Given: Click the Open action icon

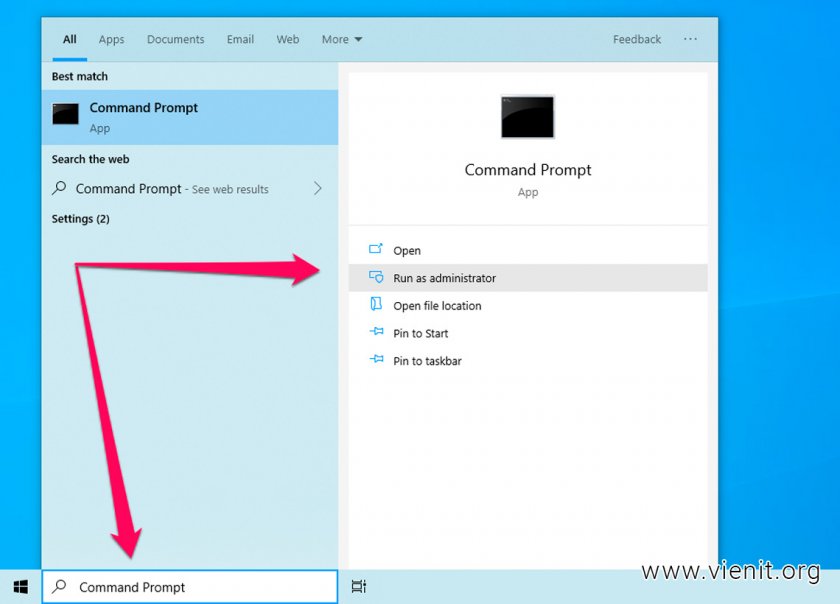Looking at the screenshot, I should pyautogui.click(x=376, y=250).
